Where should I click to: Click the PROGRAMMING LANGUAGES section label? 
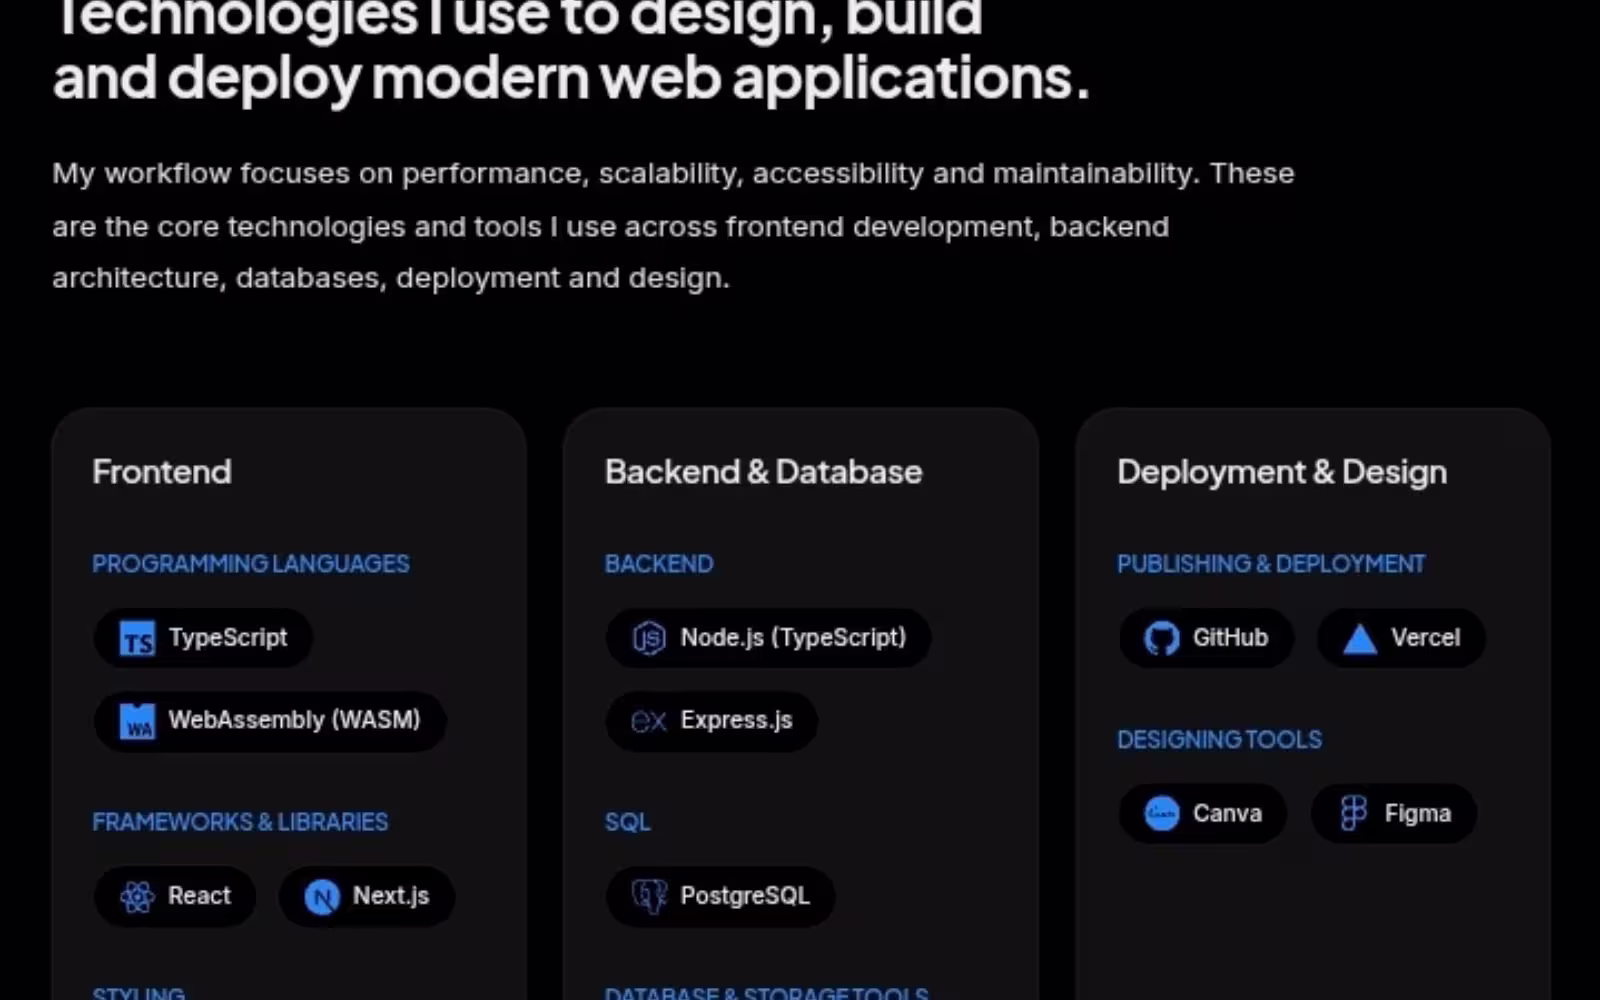251,564
